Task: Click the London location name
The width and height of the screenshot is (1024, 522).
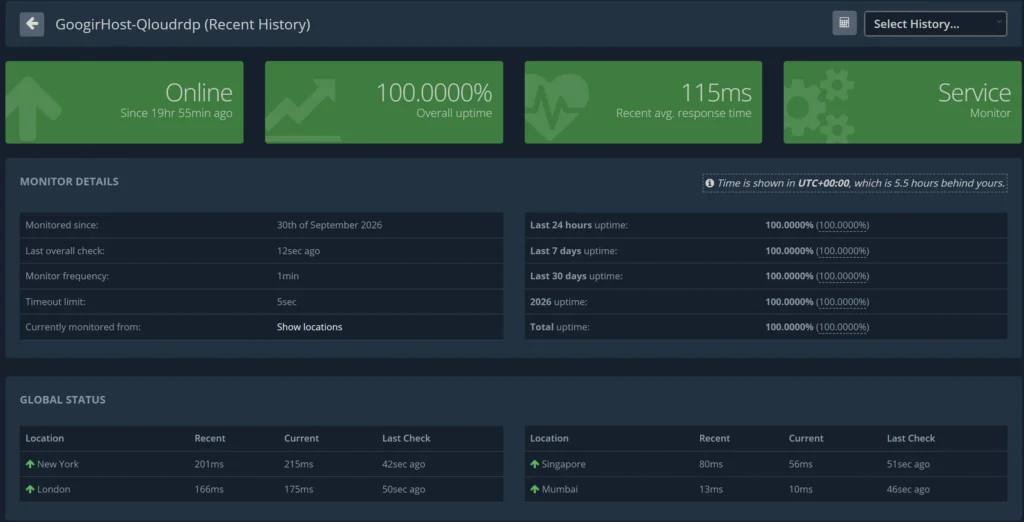Action: (x=54, y=489)
